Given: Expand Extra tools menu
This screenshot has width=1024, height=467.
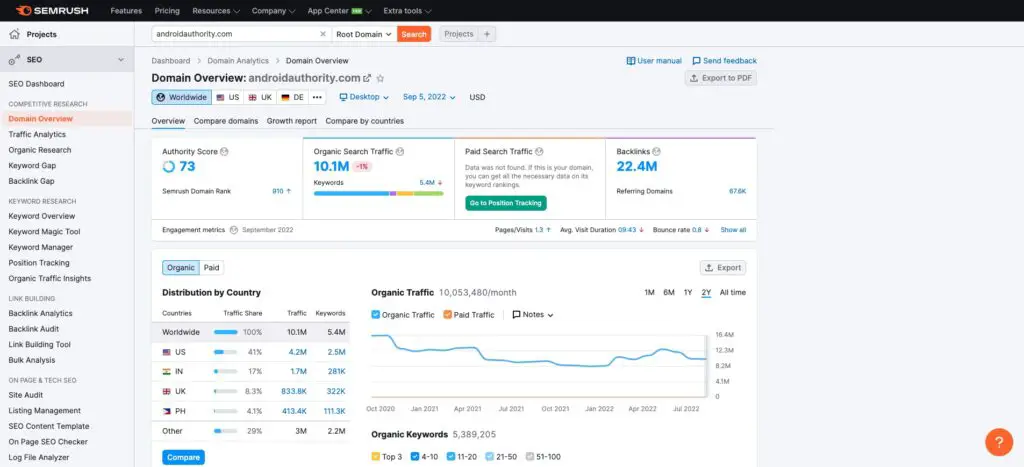Looking at the screenshot, I should click(408, 11).
